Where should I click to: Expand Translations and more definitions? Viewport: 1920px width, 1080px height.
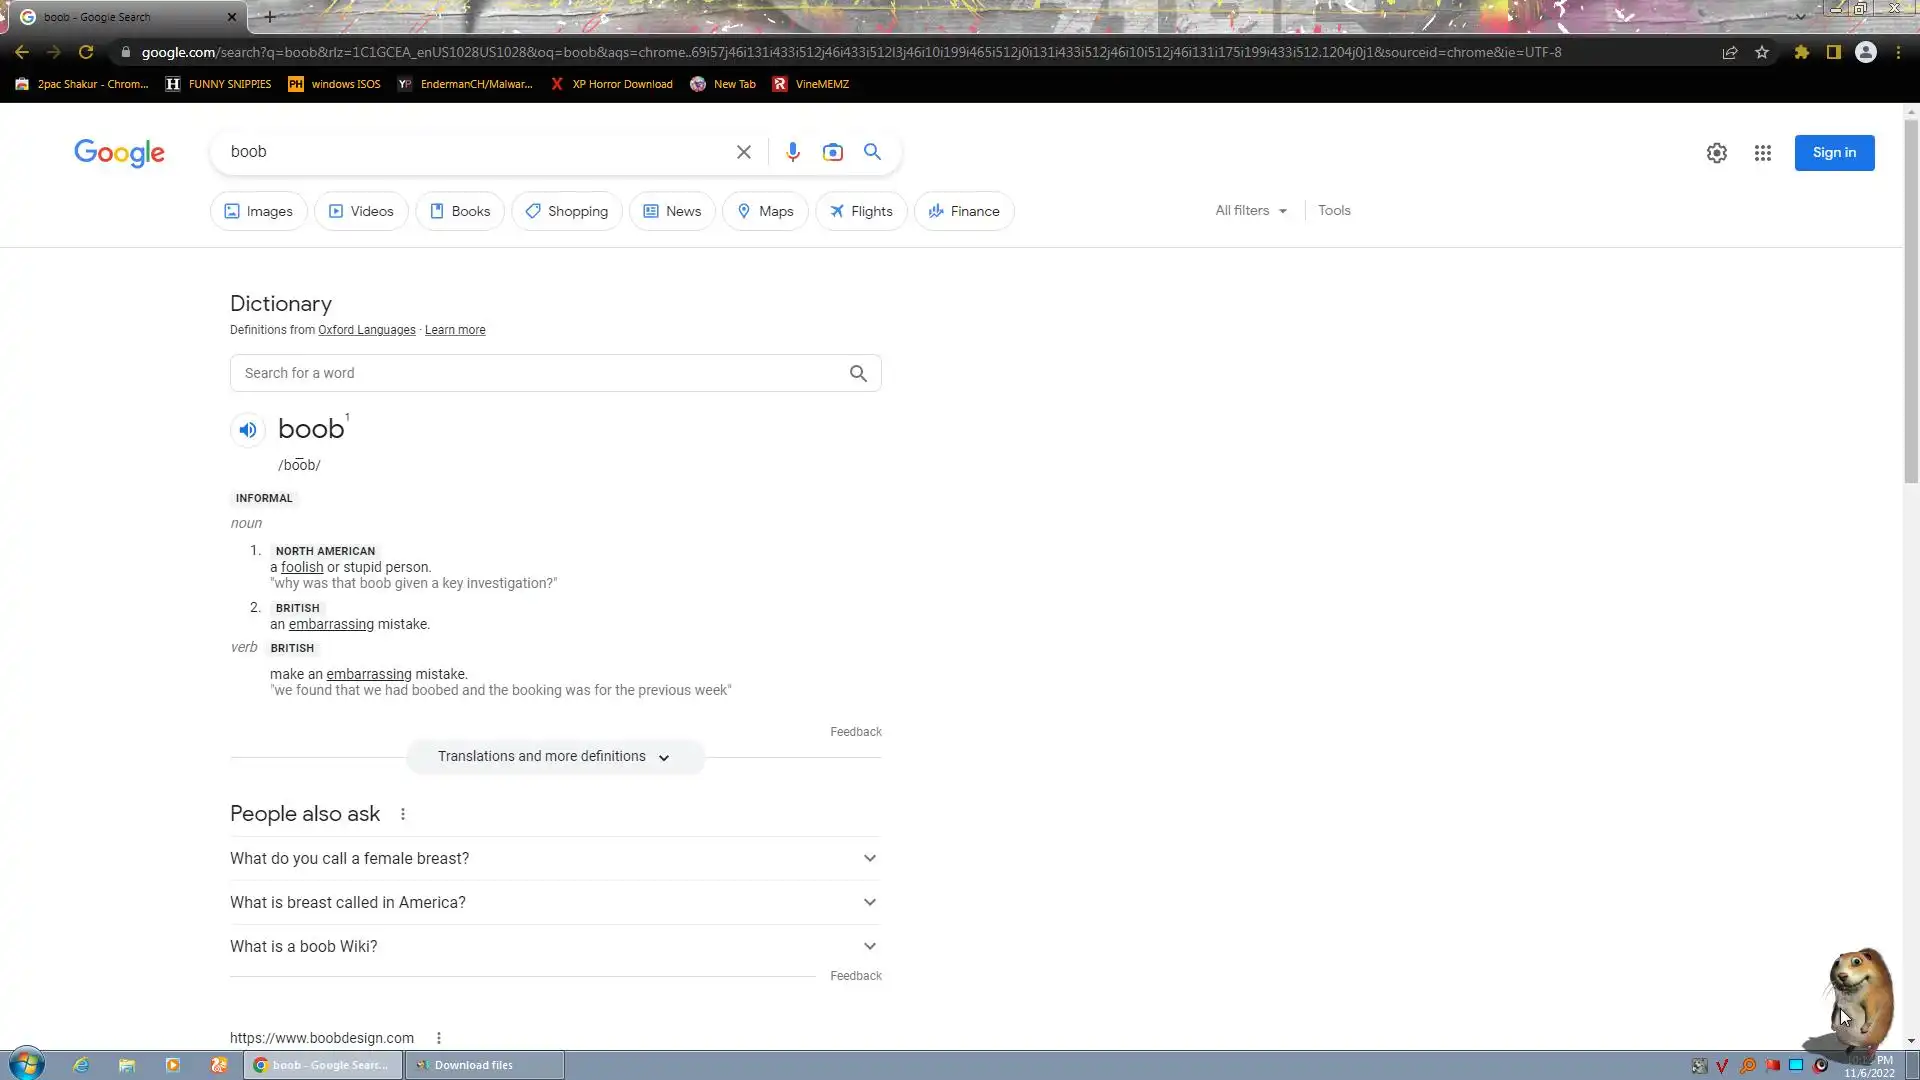[554, 757]
